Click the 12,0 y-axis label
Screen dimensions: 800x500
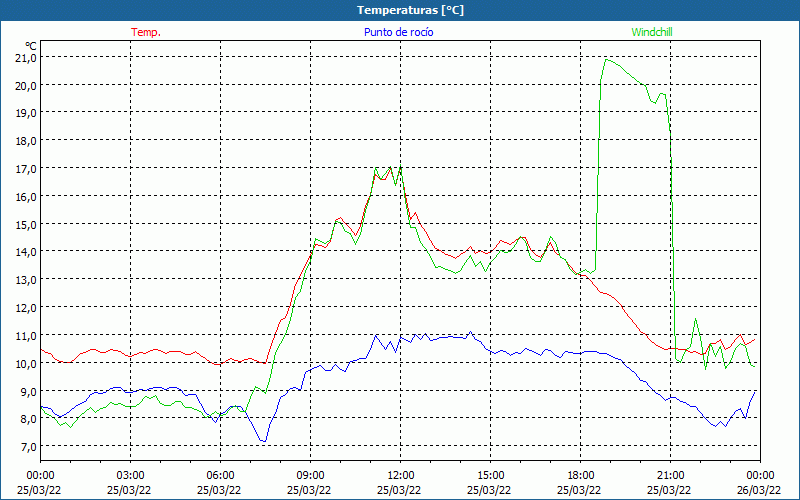tap(26, 308)
